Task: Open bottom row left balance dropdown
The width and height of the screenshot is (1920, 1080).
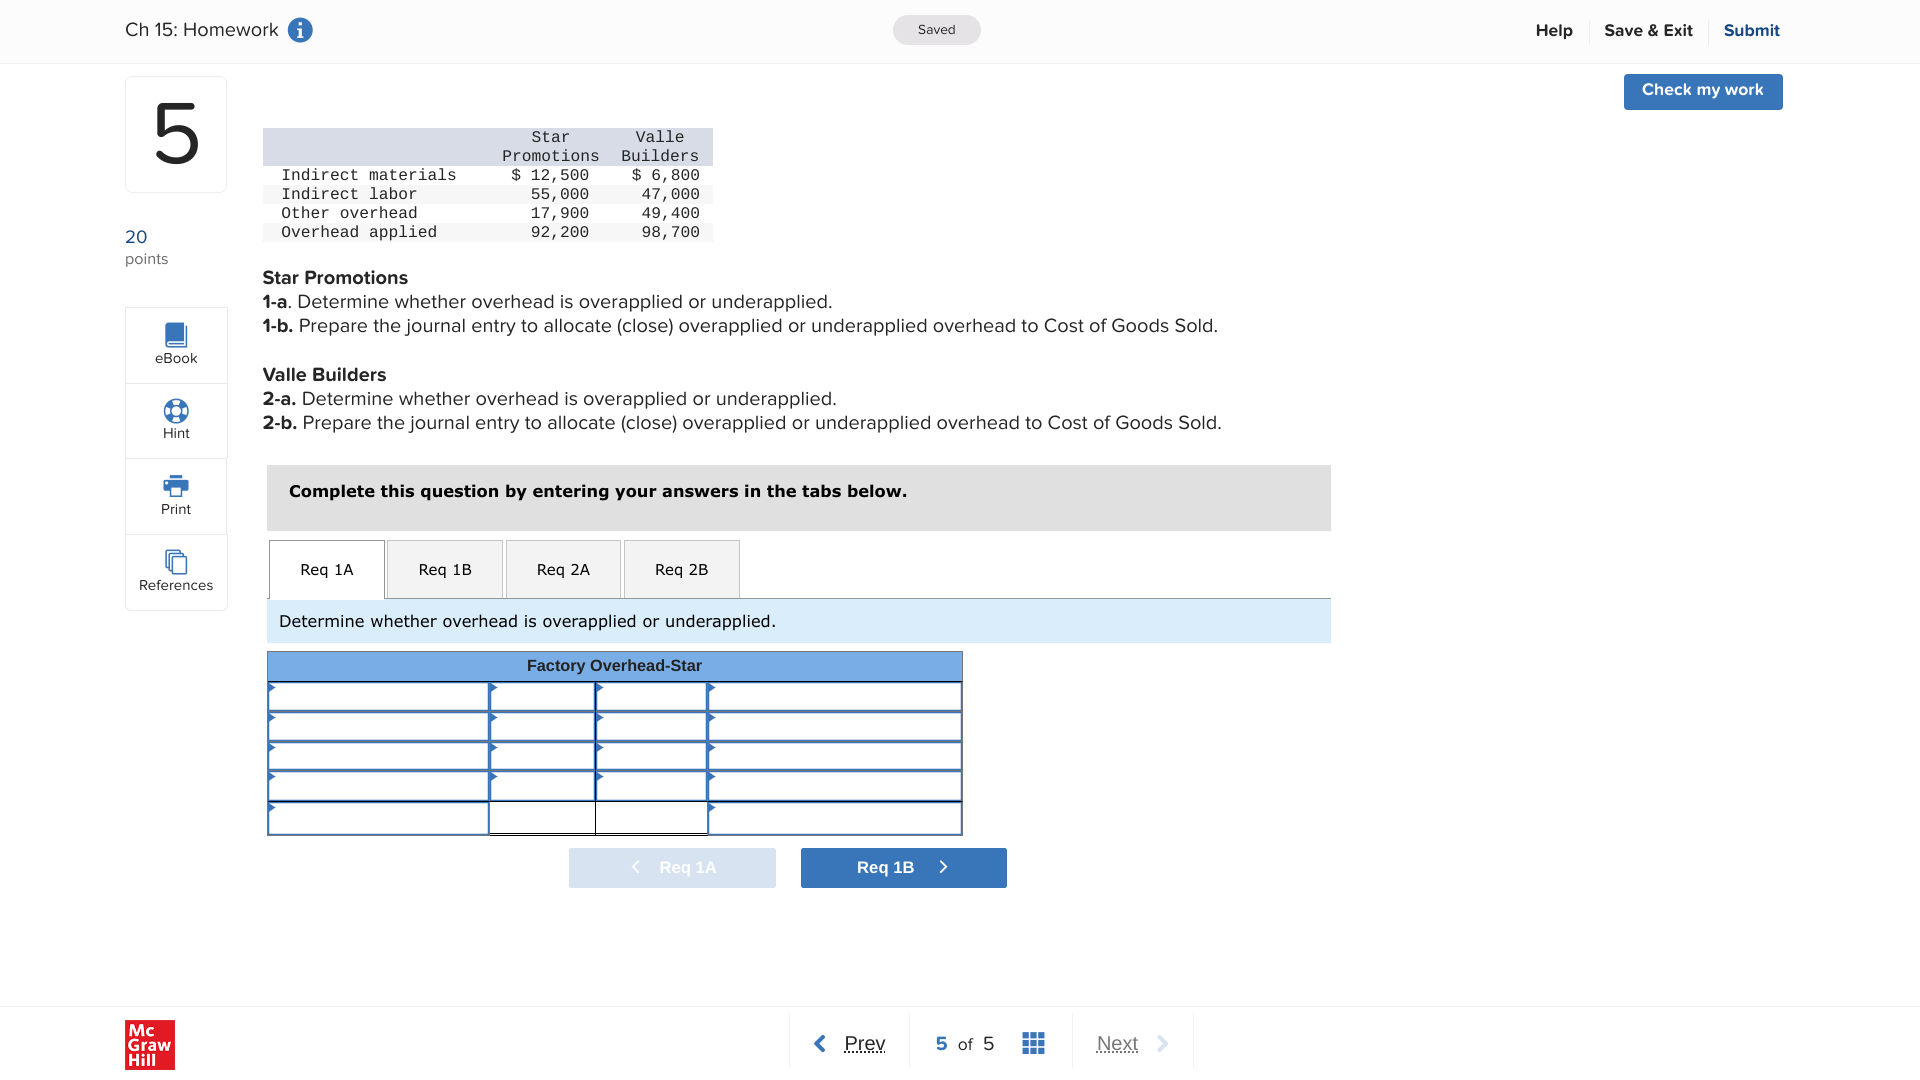Action: pyautogui.click(x=378, y=819)
